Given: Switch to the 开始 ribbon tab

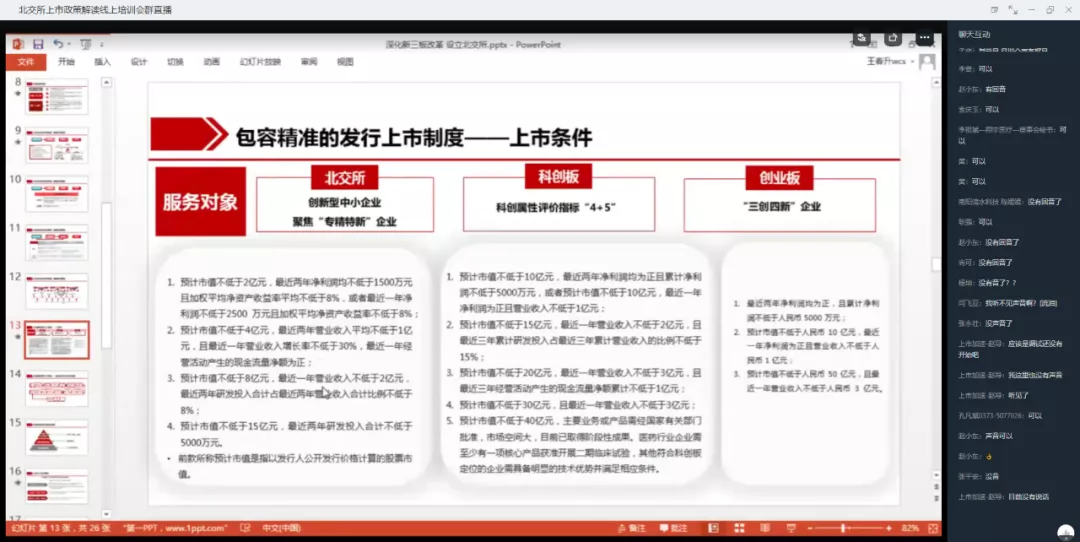Looking at the screenshot, I should [x=66, y=62].
